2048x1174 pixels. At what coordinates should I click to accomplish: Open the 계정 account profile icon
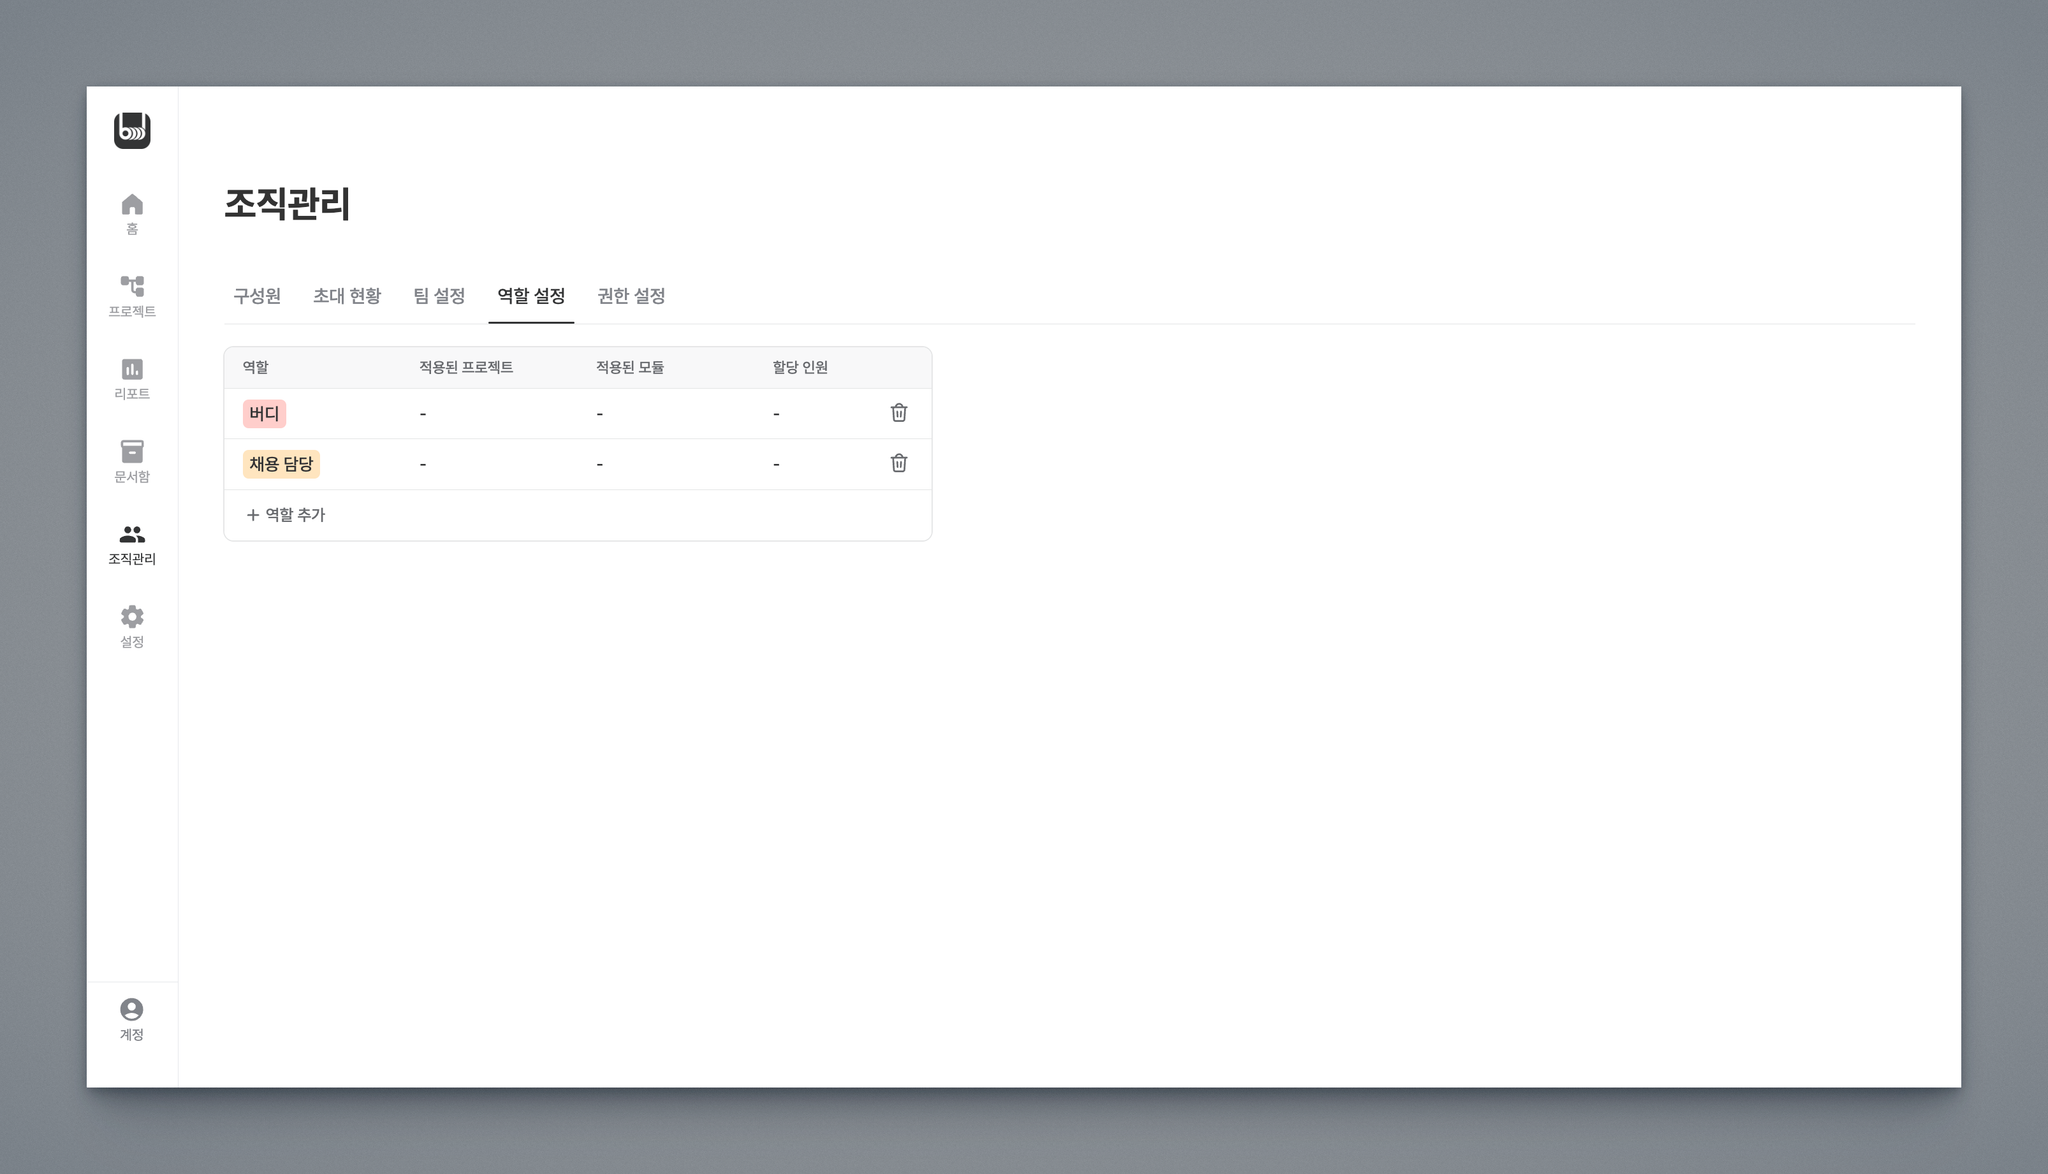pos(132,1019)
